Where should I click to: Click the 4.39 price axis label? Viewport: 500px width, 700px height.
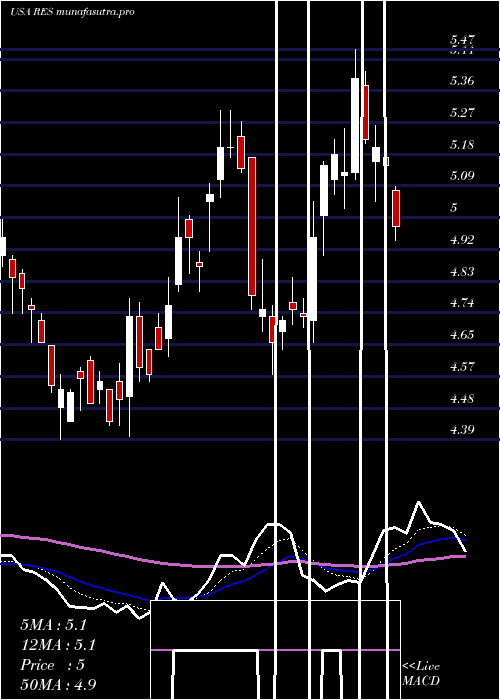click(x=462, y=430)
